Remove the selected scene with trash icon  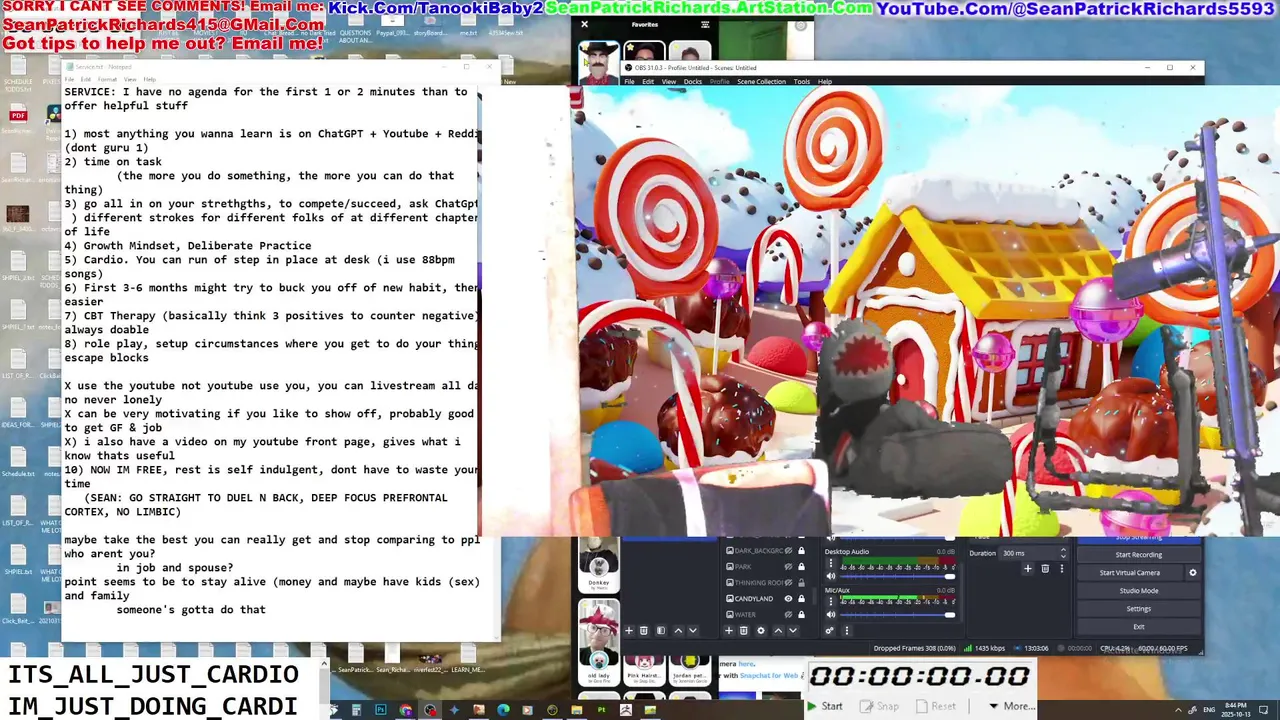(643, 630)
